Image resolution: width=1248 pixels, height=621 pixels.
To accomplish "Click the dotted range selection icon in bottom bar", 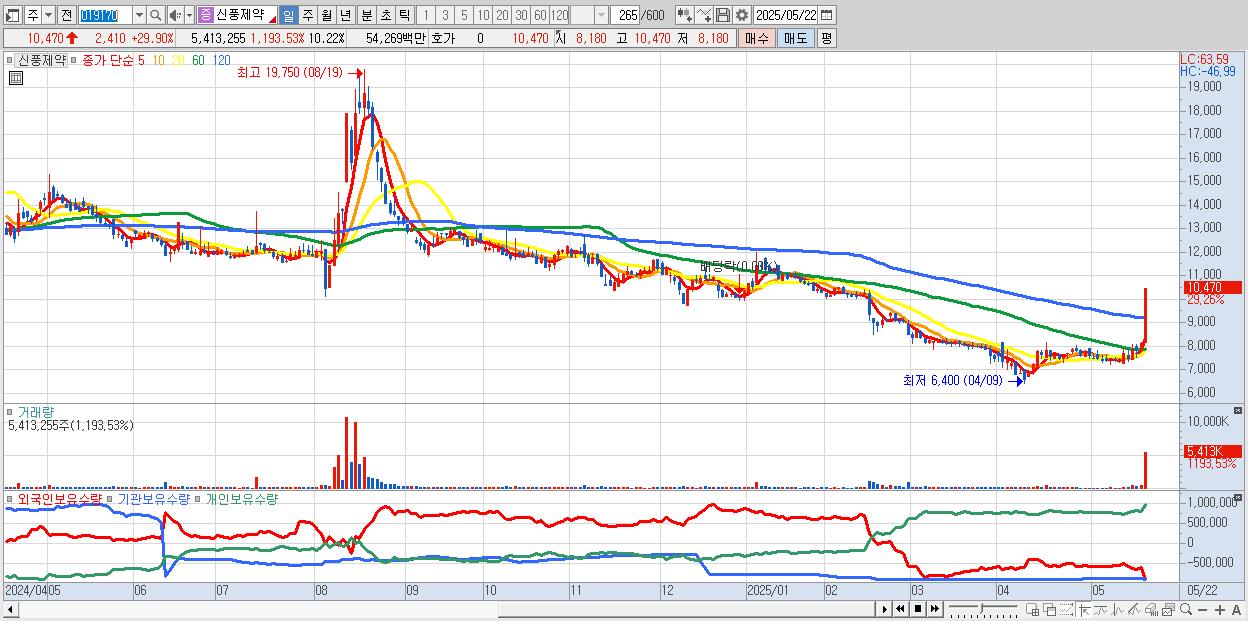I will [x=1066, y=609].
